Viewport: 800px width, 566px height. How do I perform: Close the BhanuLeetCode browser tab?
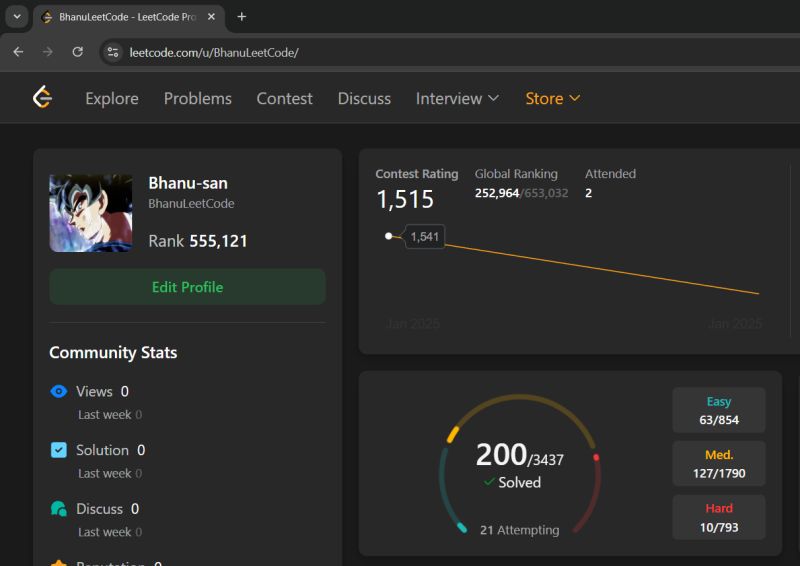coord(211,17)
